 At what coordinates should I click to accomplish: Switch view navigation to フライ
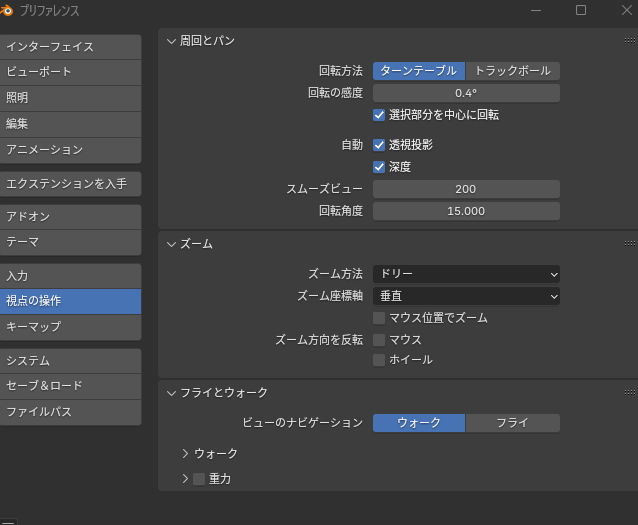coord(512,423)
